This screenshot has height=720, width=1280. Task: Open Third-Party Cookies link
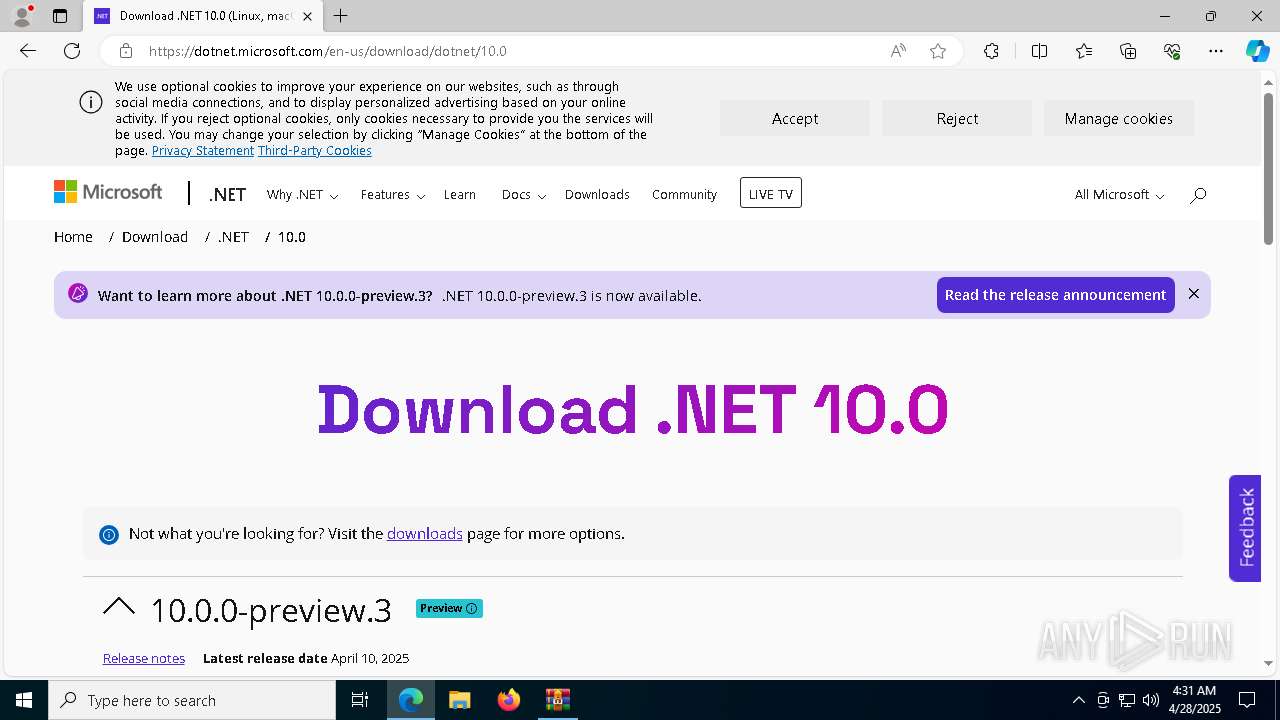click(x=315, y=151)
